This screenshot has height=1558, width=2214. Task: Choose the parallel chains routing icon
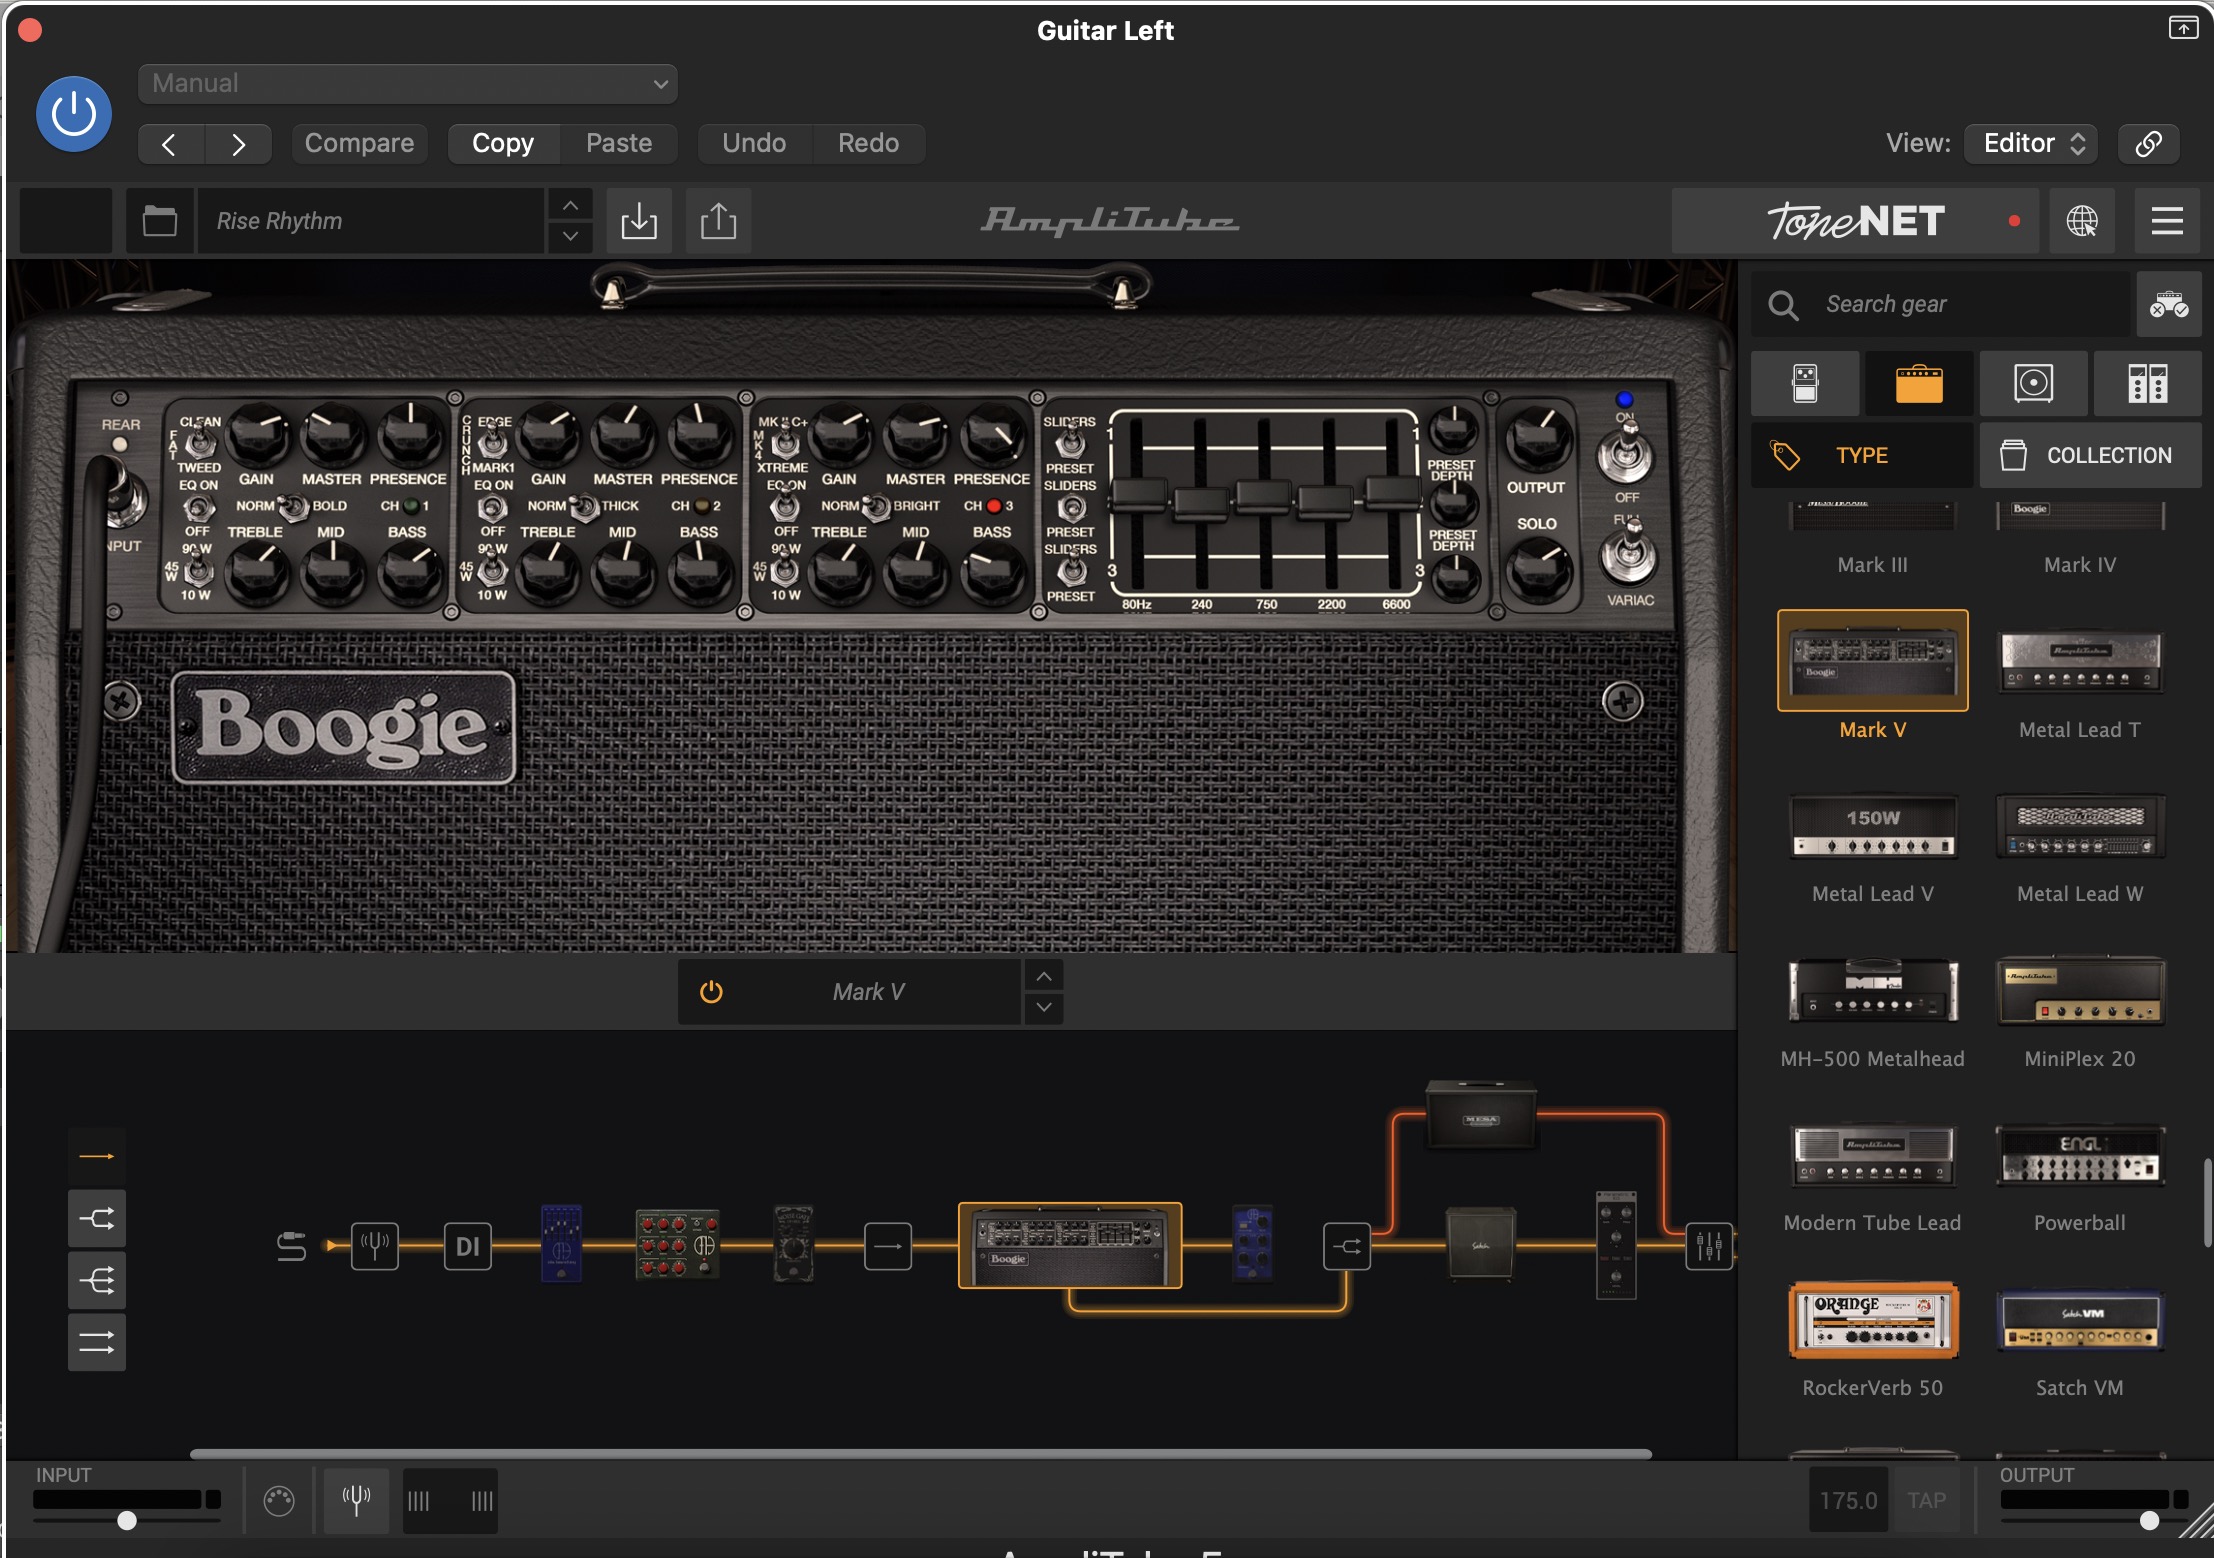coord(97,1343)
